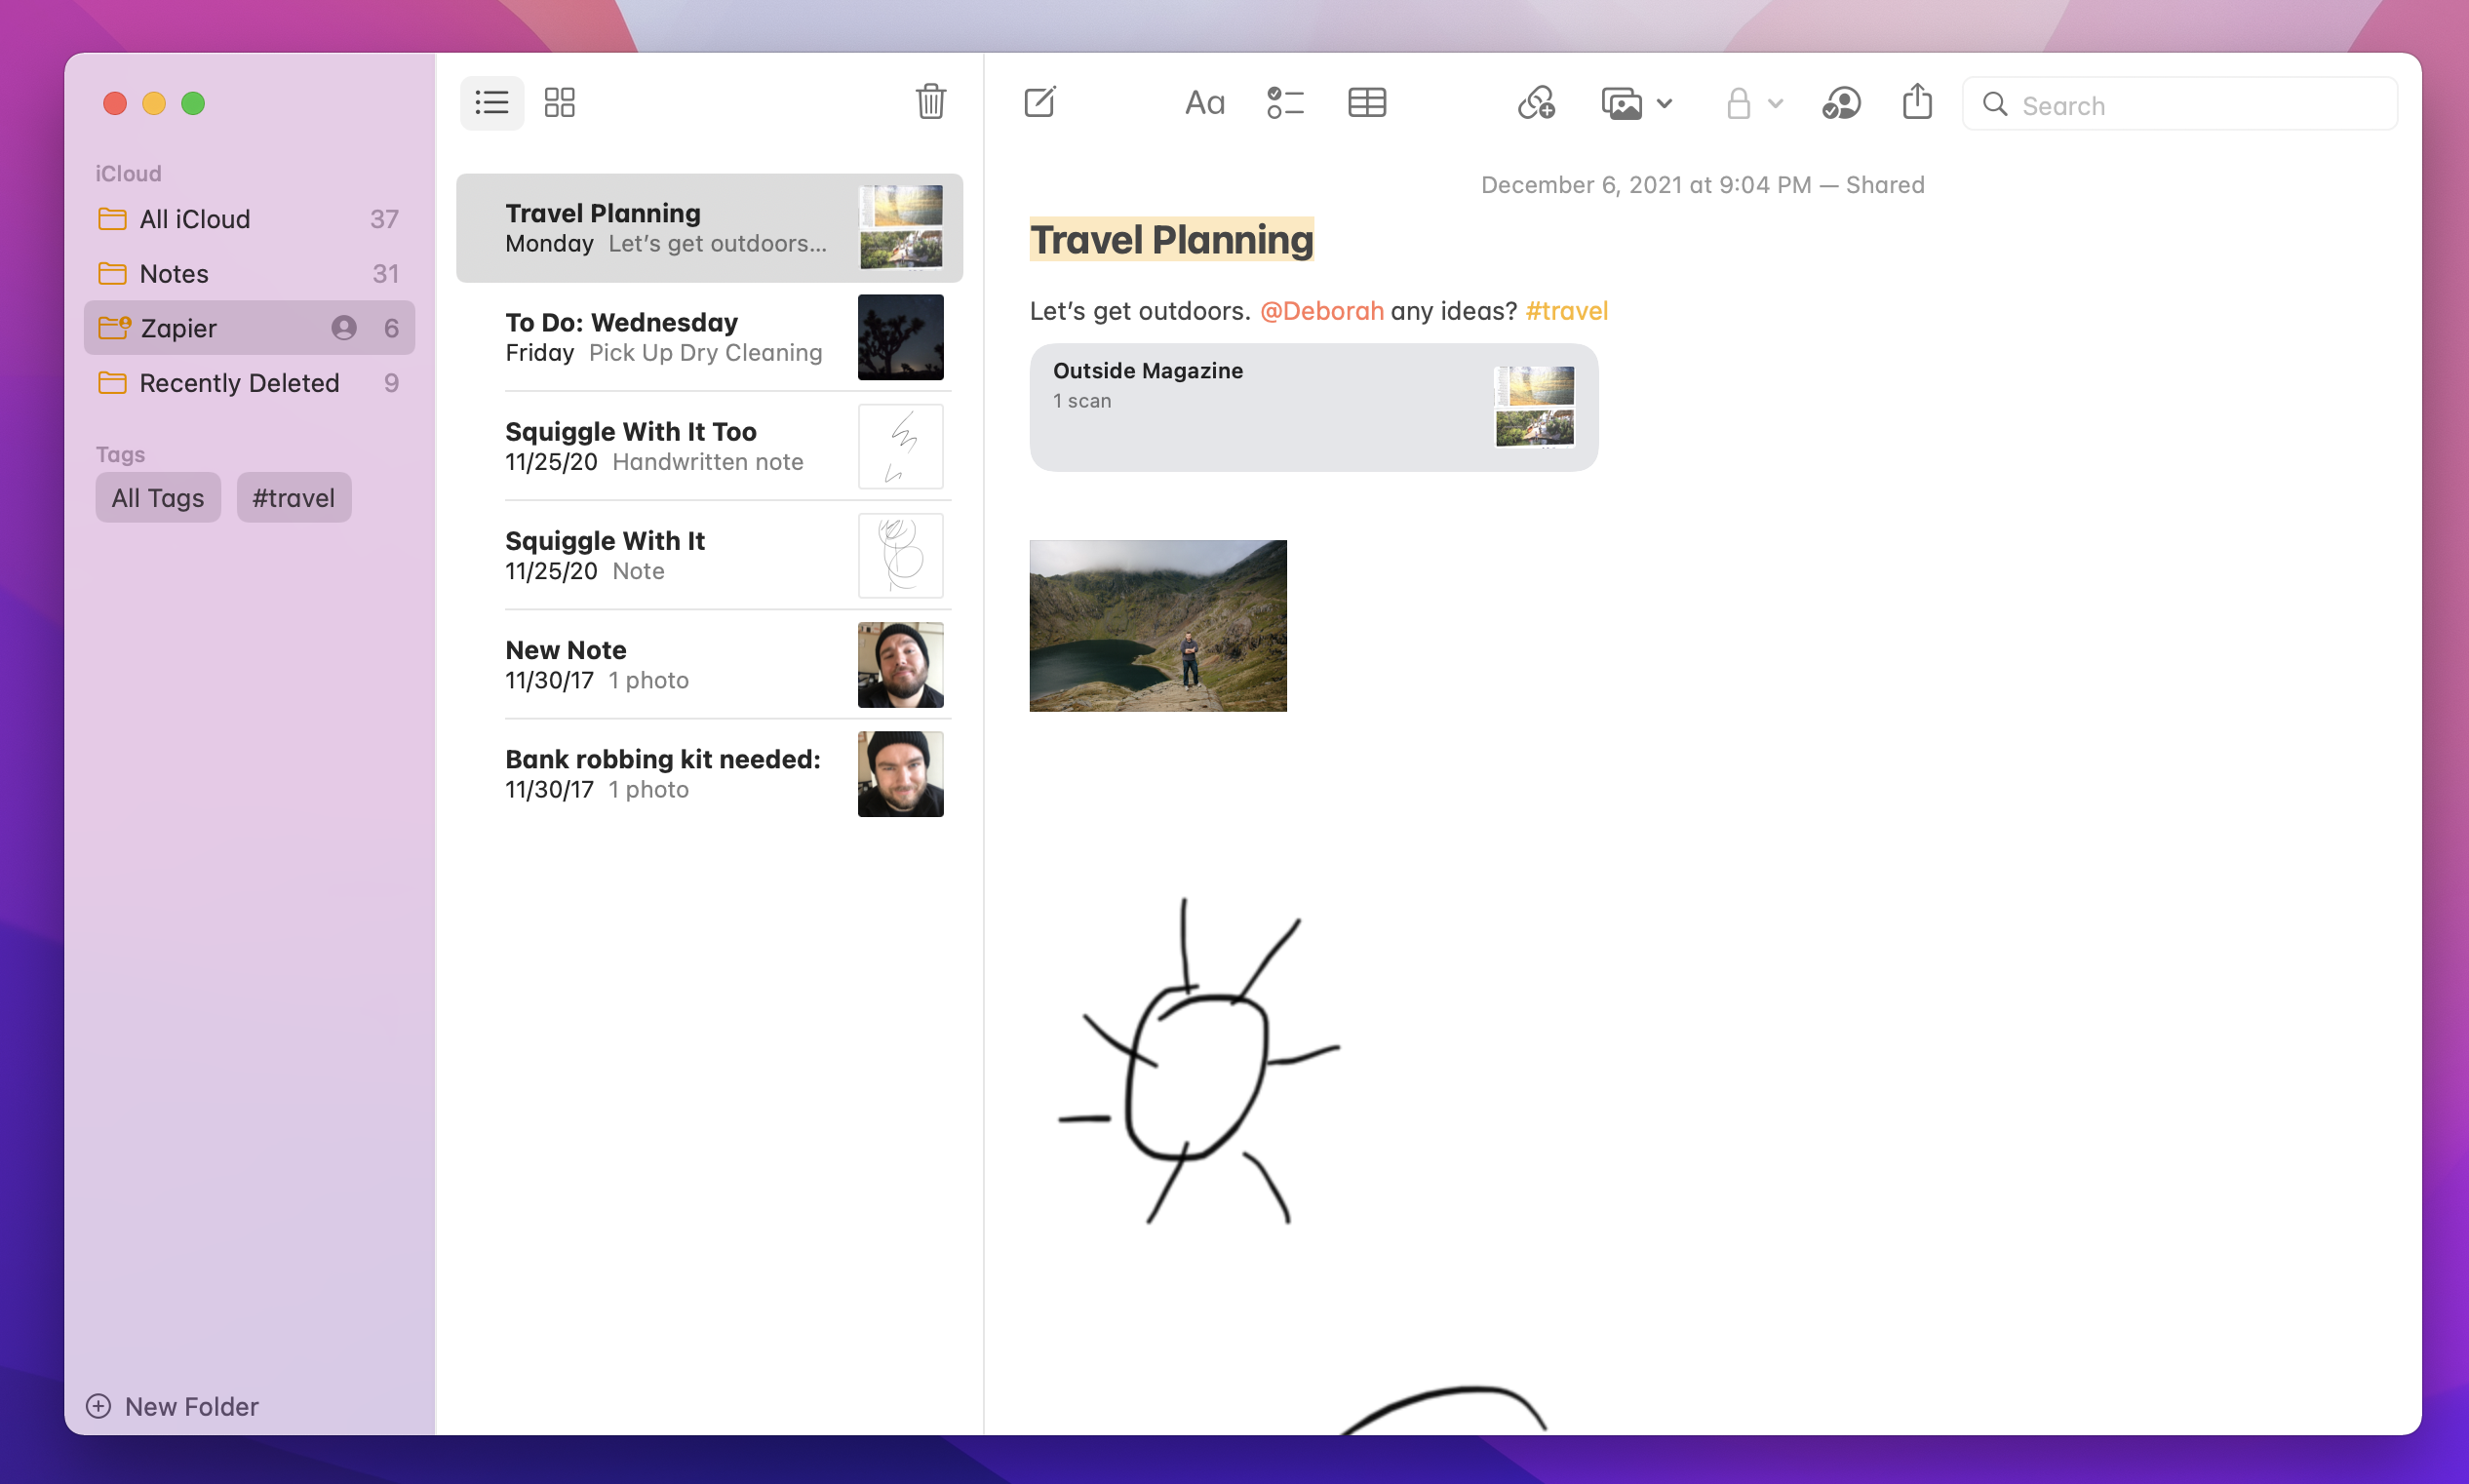Select the #travel tag filter
2469x1484 pixels.
tap(291, 497)
